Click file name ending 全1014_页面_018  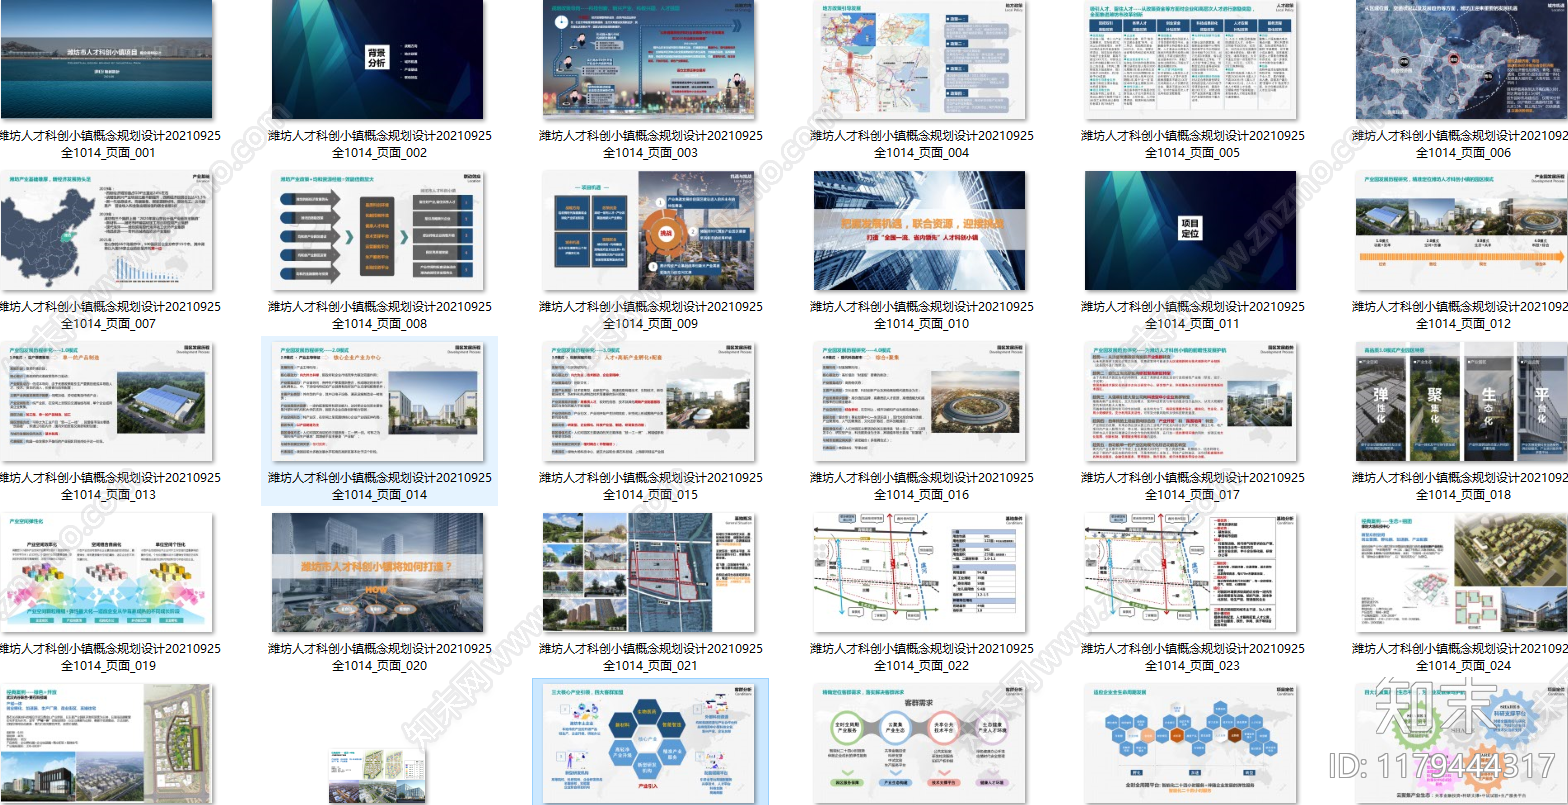pyautogui.click(x=1460, y=486)
